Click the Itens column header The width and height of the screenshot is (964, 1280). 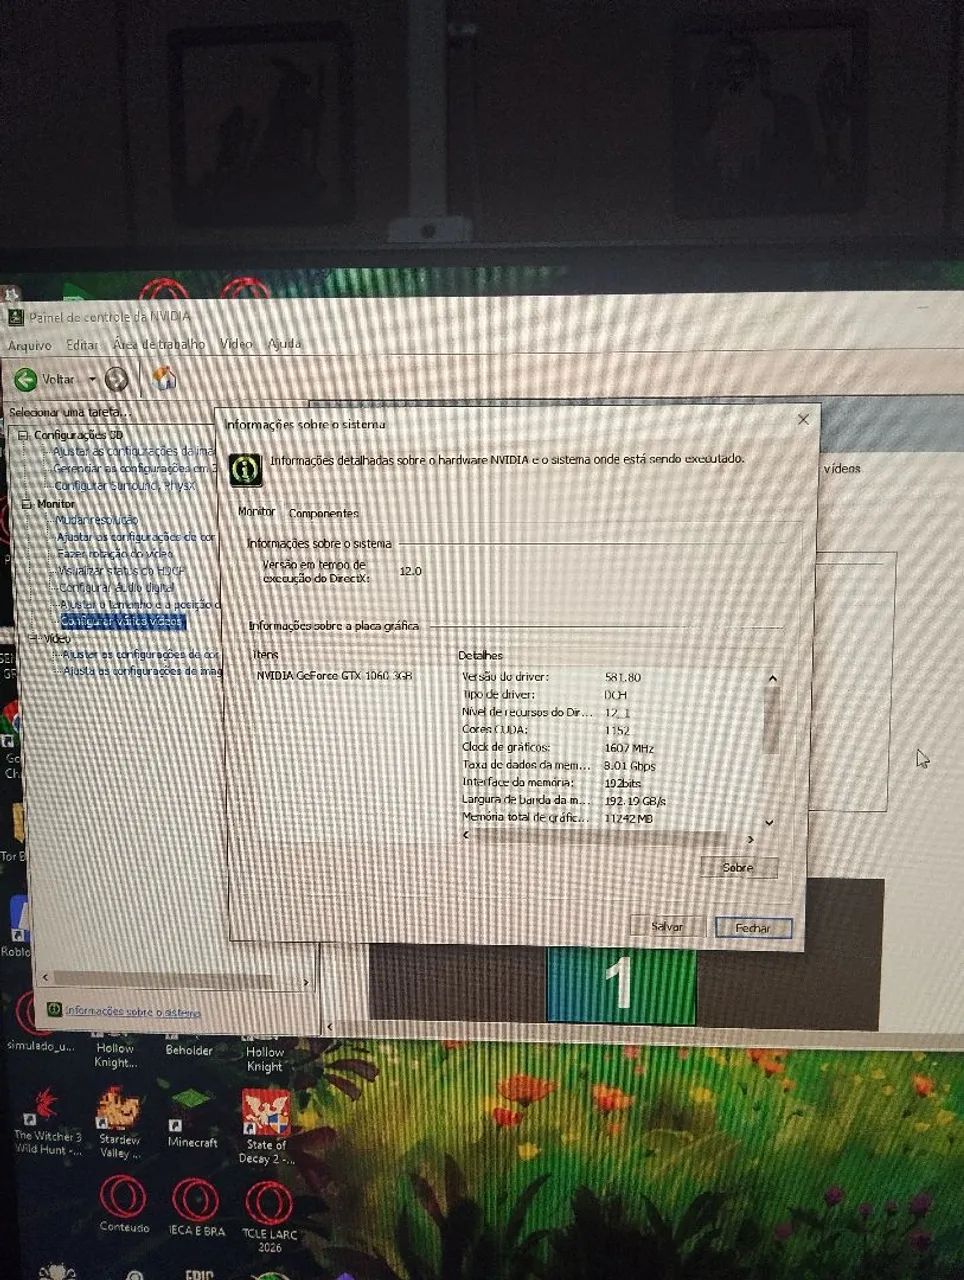click(266, 655)
